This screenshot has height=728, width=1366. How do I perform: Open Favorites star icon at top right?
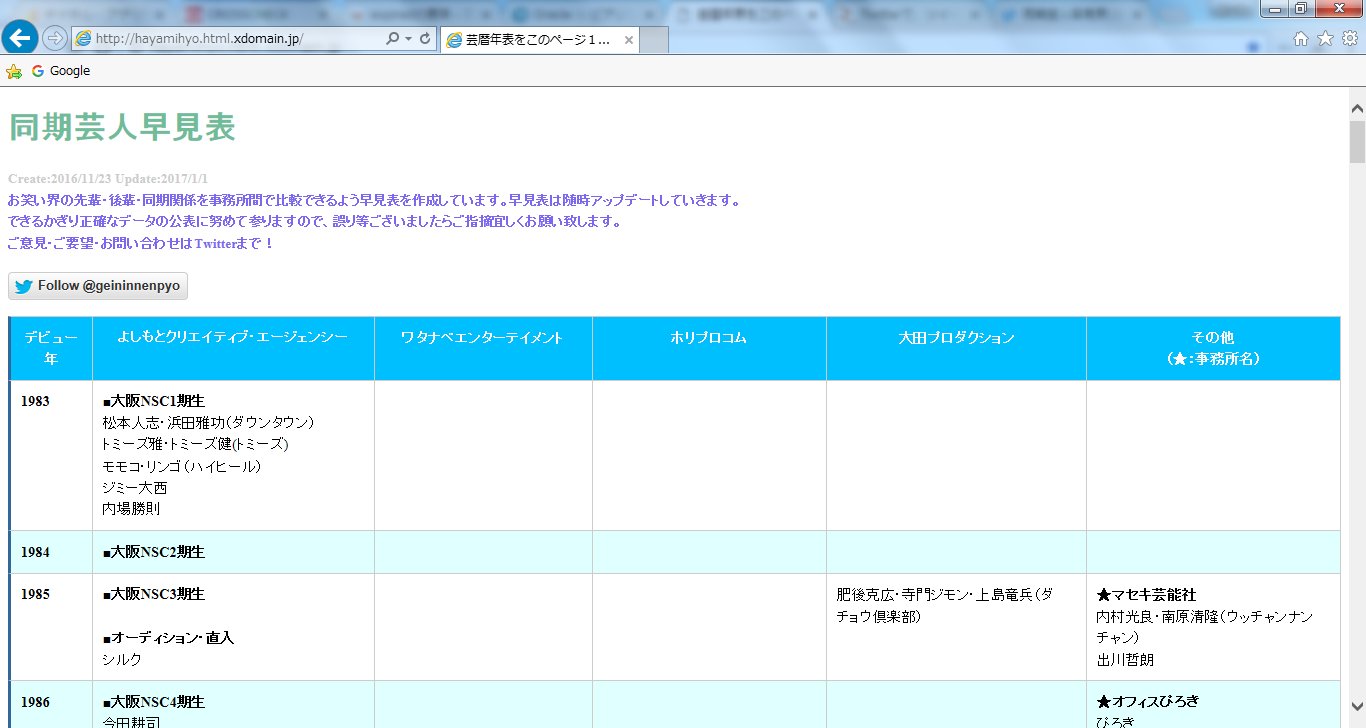1325,38
